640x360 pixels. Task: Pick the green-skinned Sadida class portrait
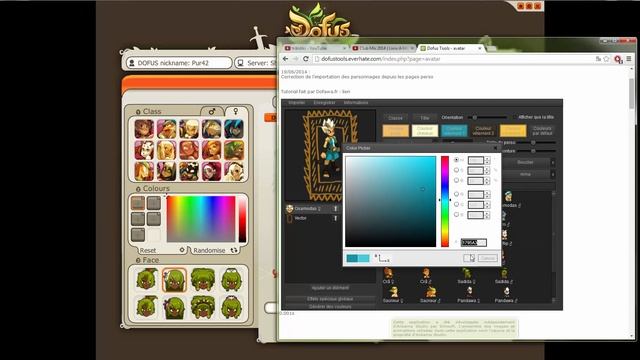pos(234,150)
